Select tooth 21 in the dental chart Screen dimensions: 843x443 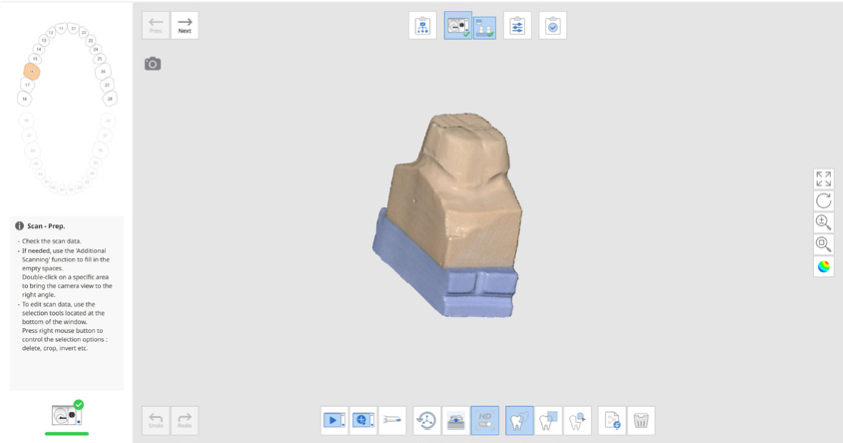[x=74, y=28]
